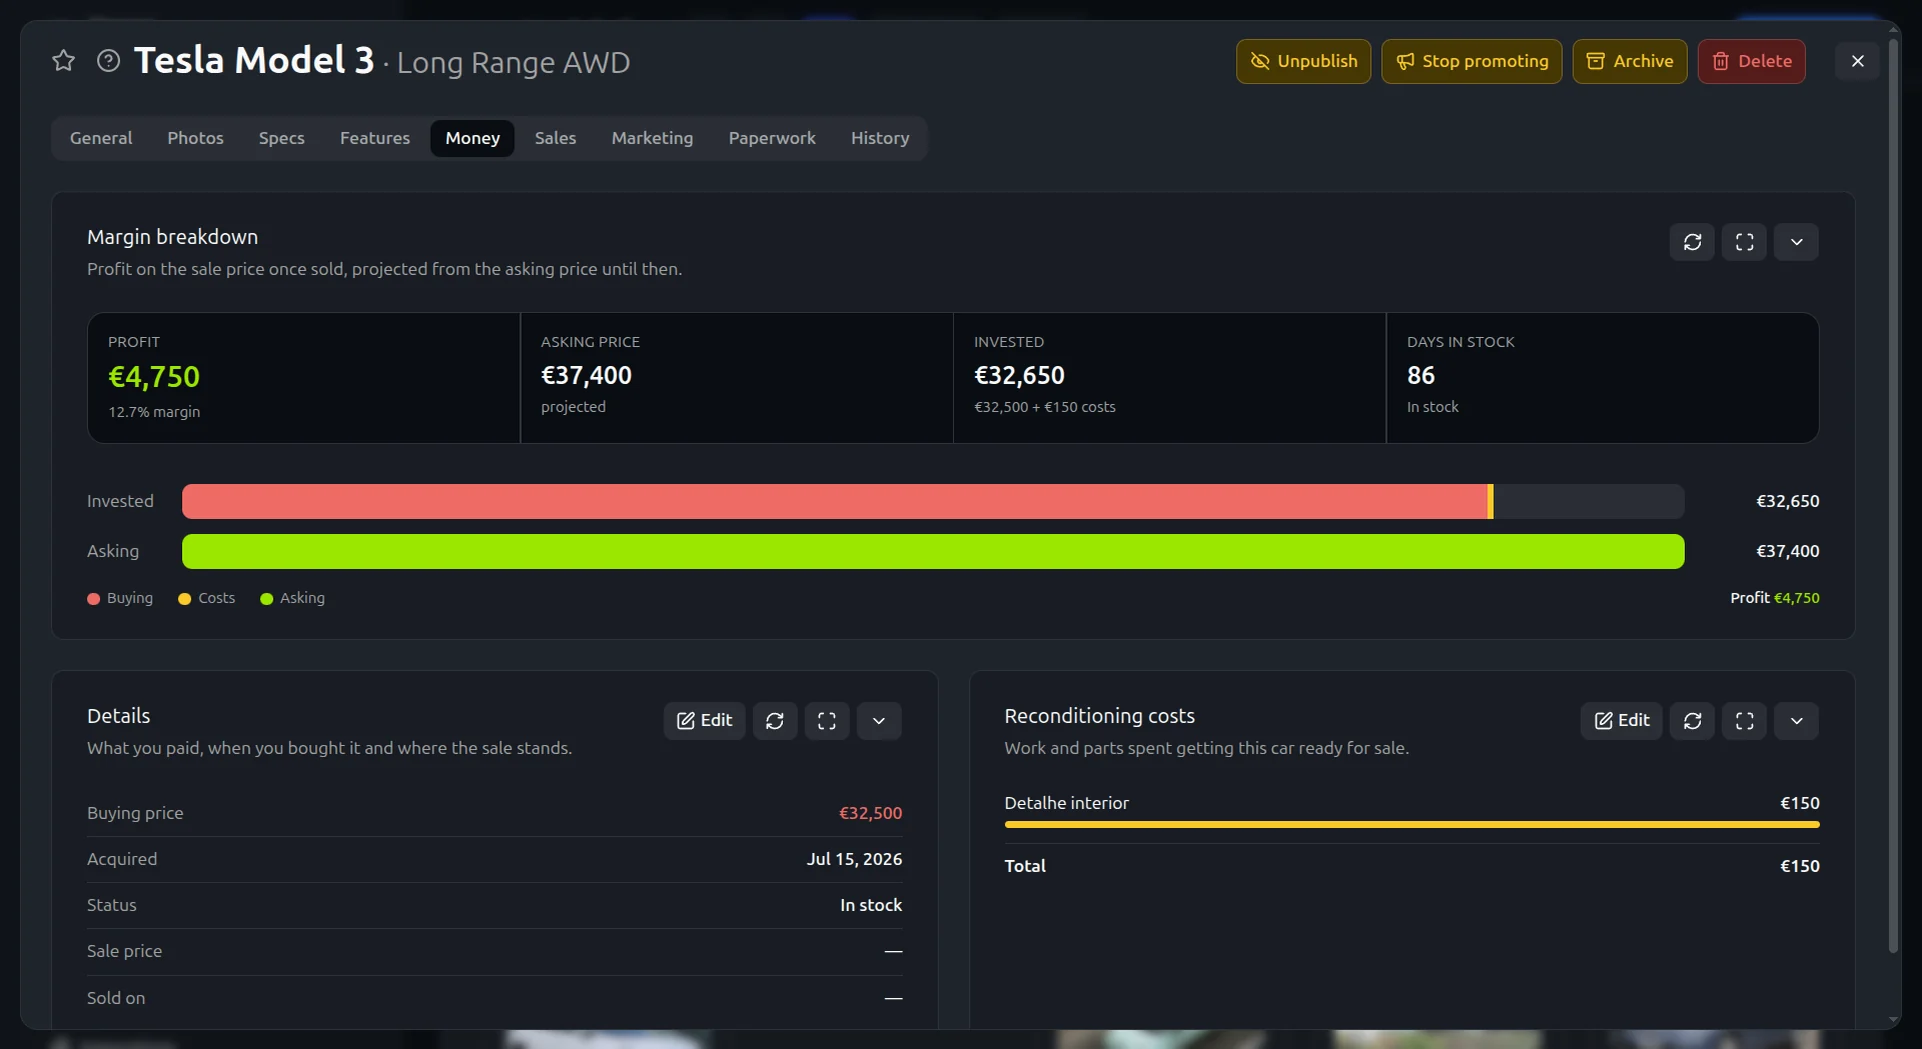The image size is (1922, 1049).
Task: Click the modal's vertical scrollbar
Action: click(x=1892, y=495)
